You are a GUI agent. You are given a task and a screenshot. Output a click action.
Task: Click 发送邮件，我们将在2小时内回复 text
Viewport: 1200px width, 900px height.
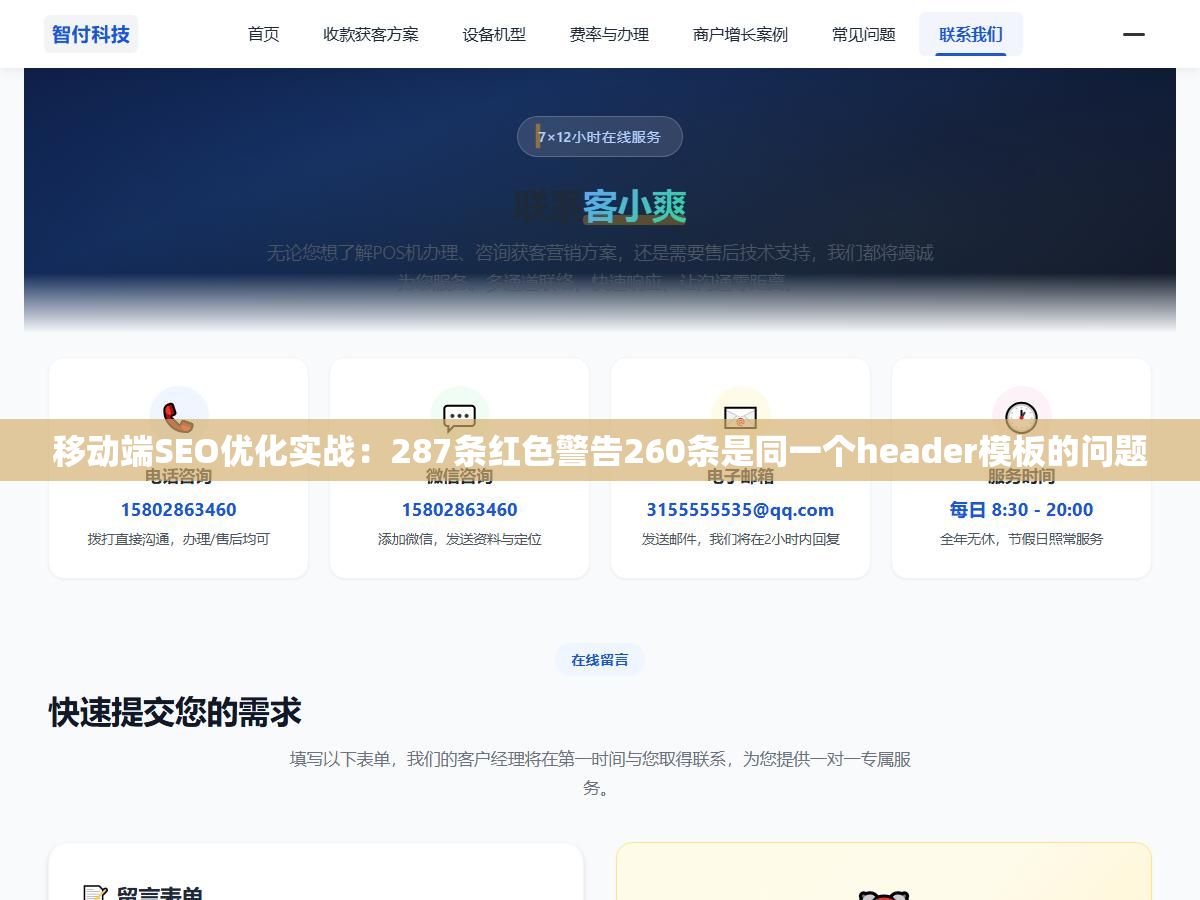pyautogui.click(x=740, y=539)
